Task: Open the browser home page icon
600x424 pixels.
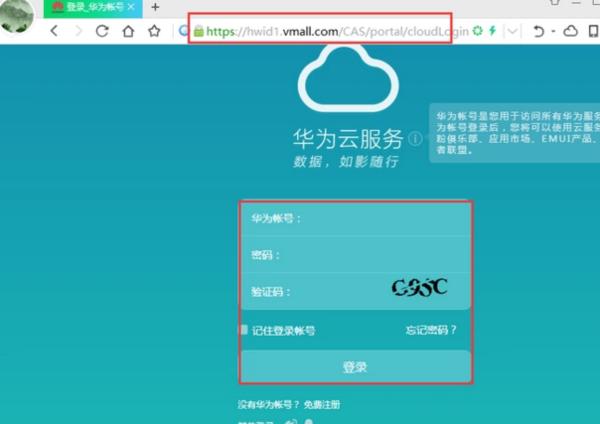Action: click(x=128, y=31)
